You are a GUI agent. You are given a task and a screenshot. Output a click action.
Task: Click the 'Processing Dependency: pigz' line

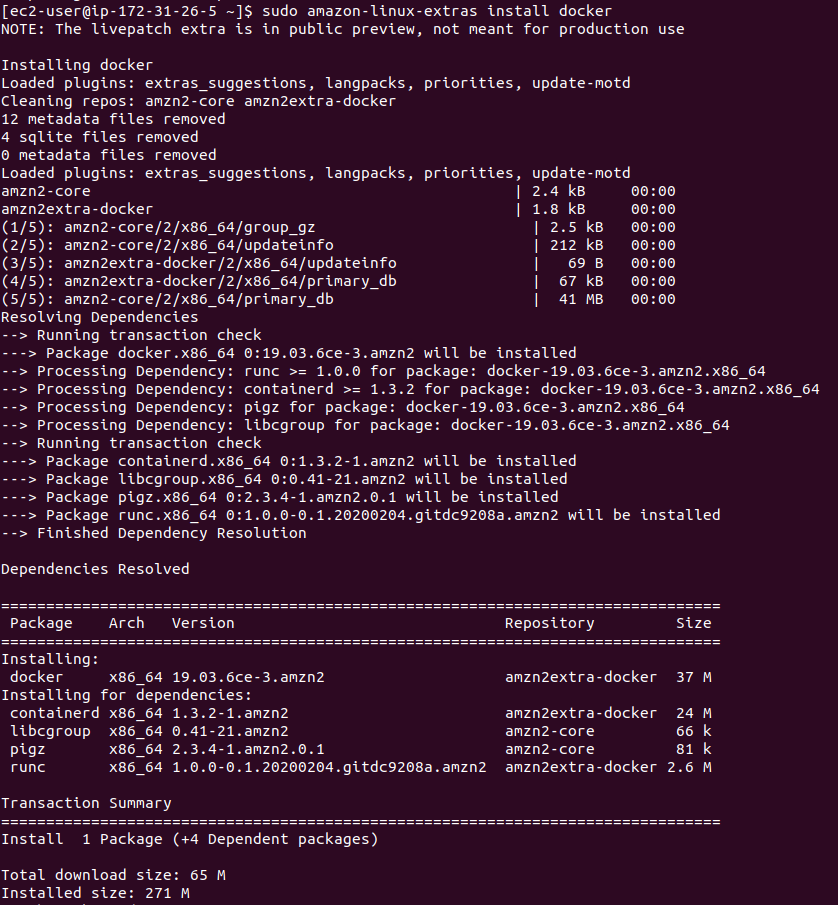coord(343,407)
